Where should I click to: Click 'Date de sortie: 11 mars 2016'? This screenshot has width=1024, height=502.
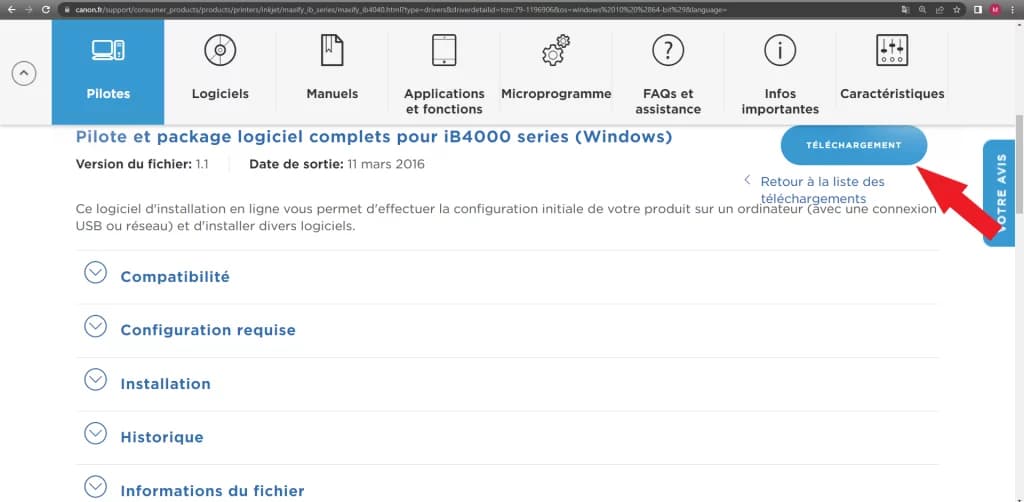[337, 164]
